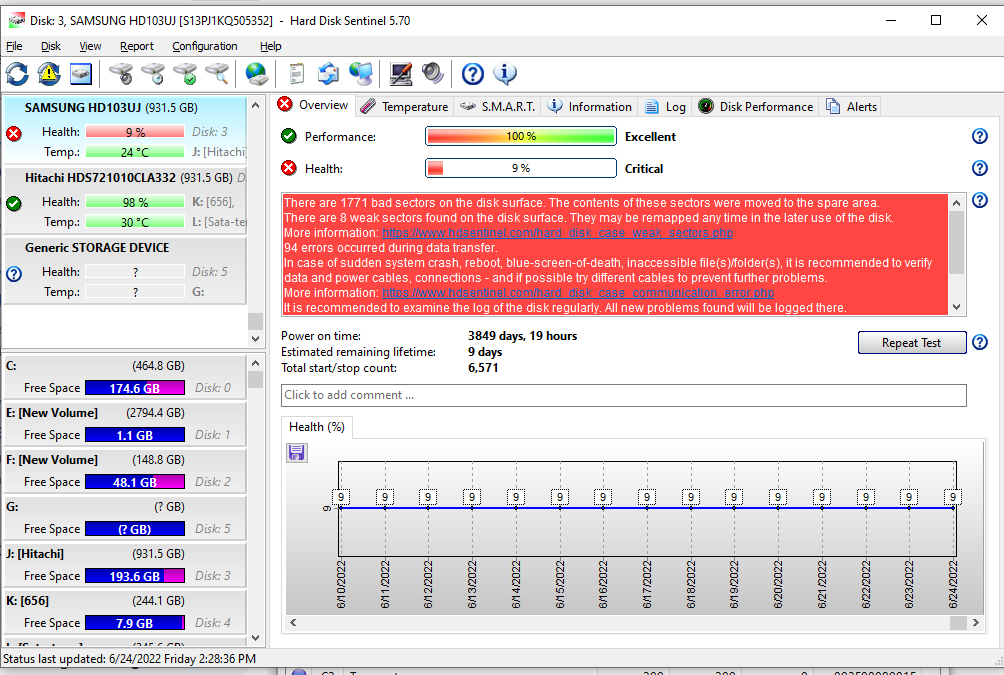Open the Help menu
This screenshot has height=675, width=1004.
point(270,46)
